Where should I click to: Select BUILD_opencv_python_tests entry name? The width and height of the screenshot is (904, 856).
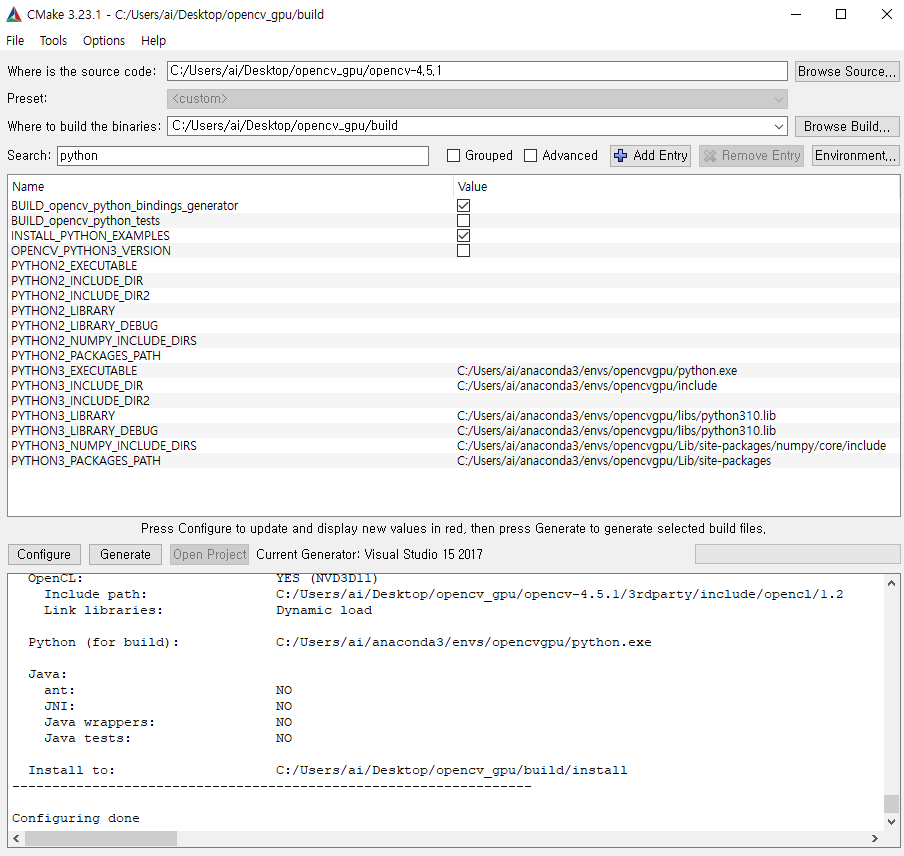click(x=85, y=221)
